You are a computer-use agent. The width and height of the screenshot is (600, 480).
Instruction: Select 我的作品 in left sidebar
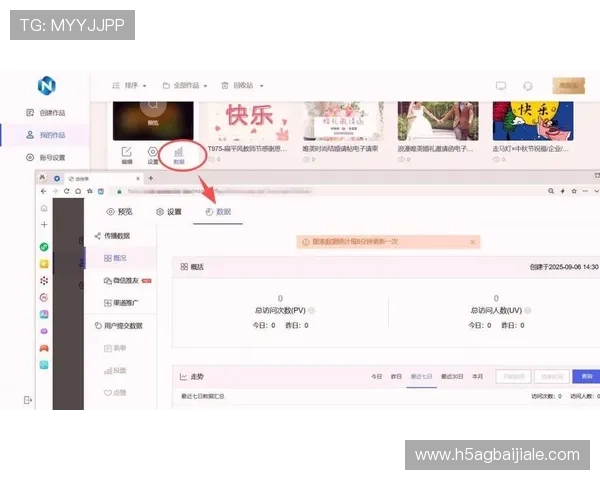pyautogui.click(x=46, y=135)
